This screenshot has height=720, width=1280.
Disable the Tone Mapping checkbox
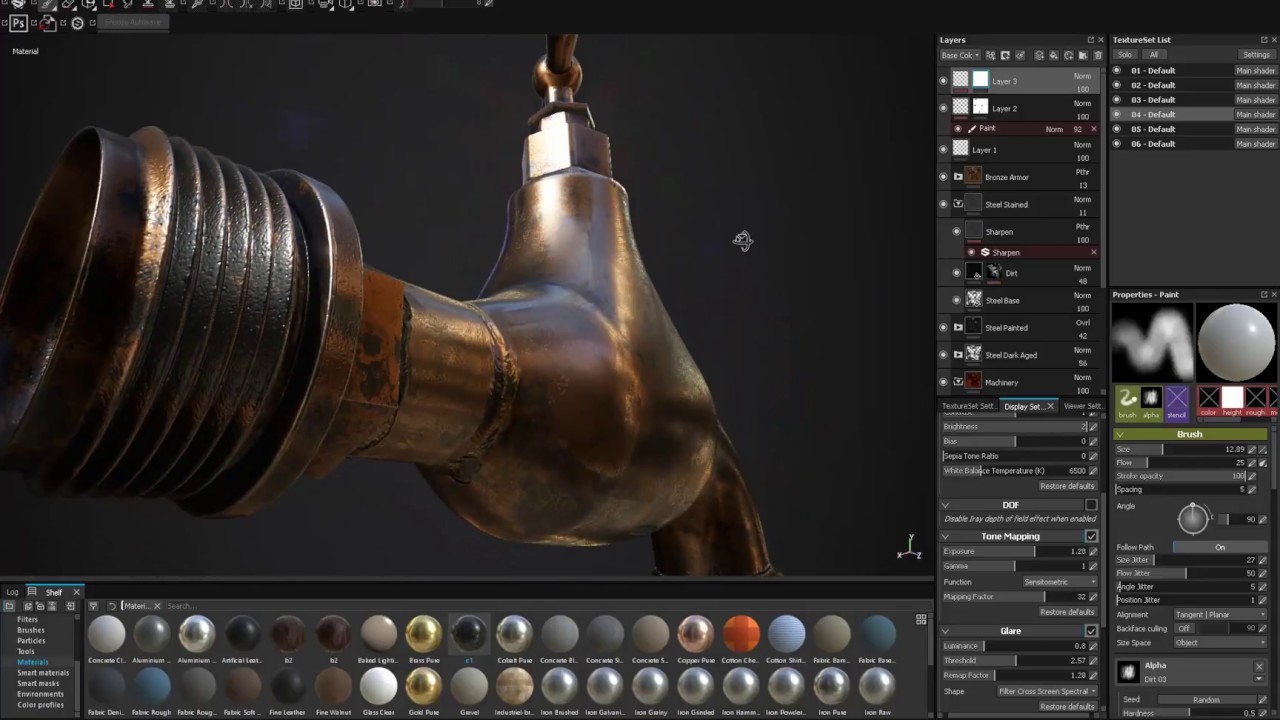tap(1091, 536)
